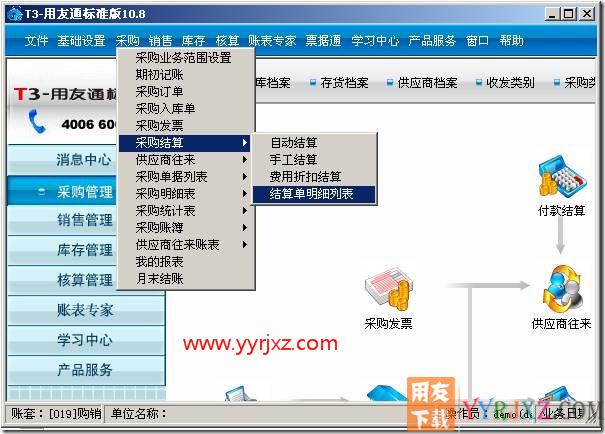
Task: Expand the 采购账簿 submenu arrow
Action: (x=245, y=228)
